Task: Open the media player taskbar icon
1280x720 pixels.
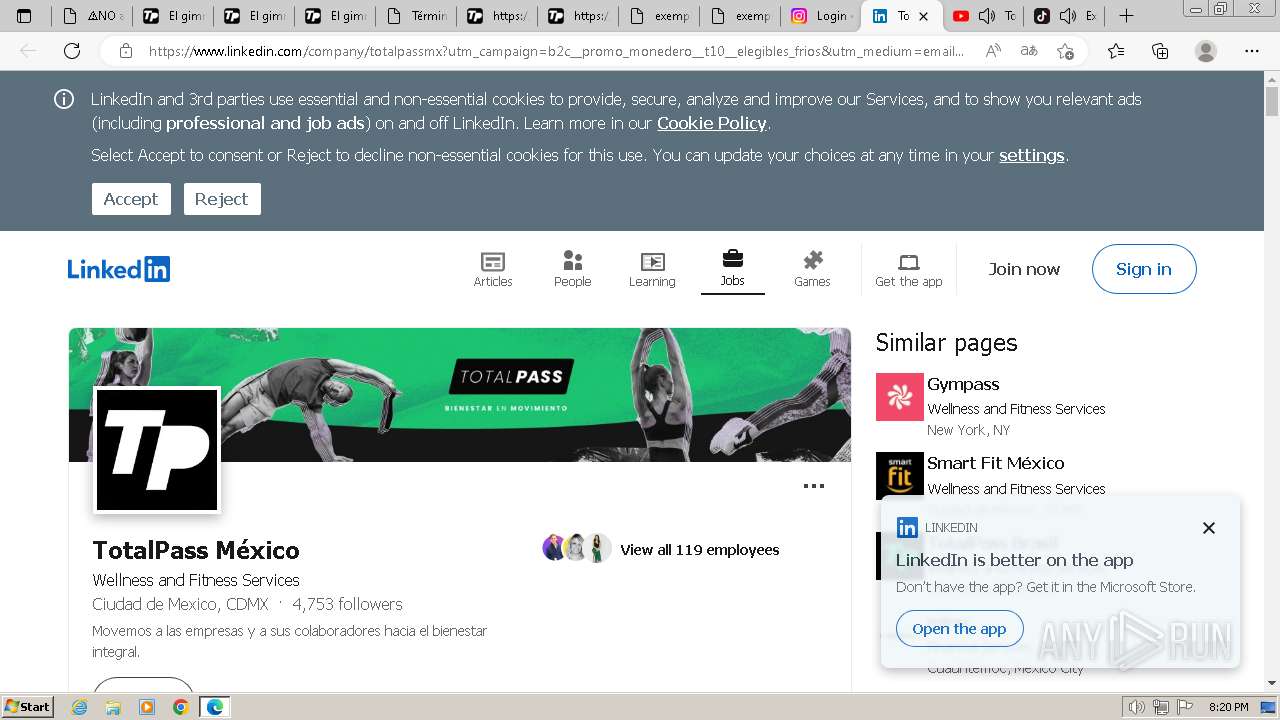Action: [x=147, y=707]
